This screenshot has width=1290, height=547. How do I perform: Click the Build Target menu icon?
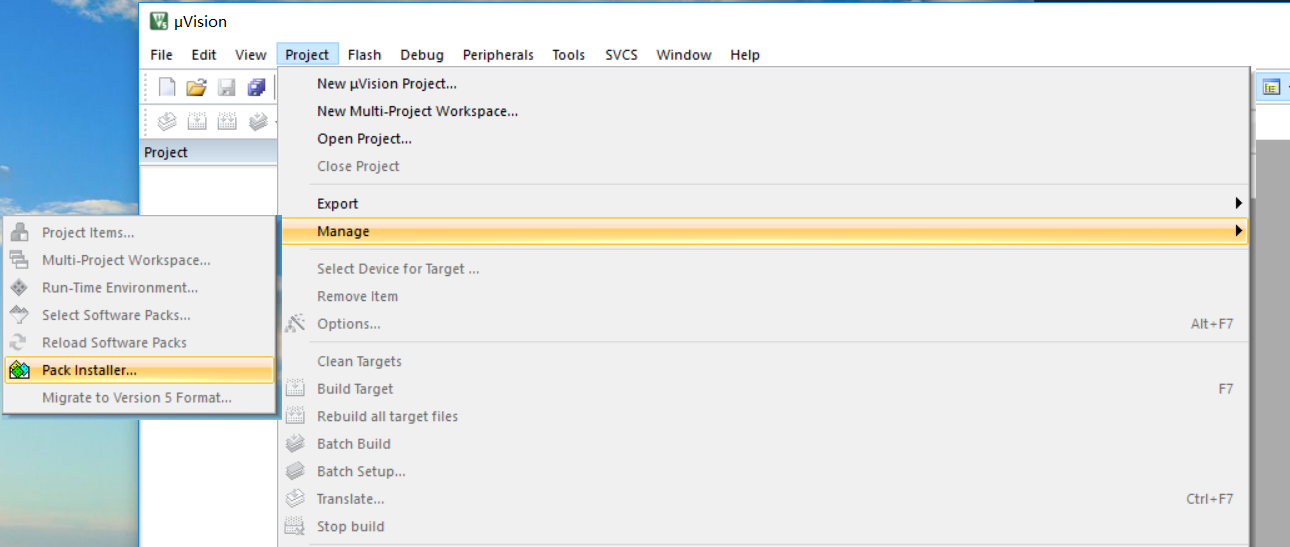coord(295,389)
